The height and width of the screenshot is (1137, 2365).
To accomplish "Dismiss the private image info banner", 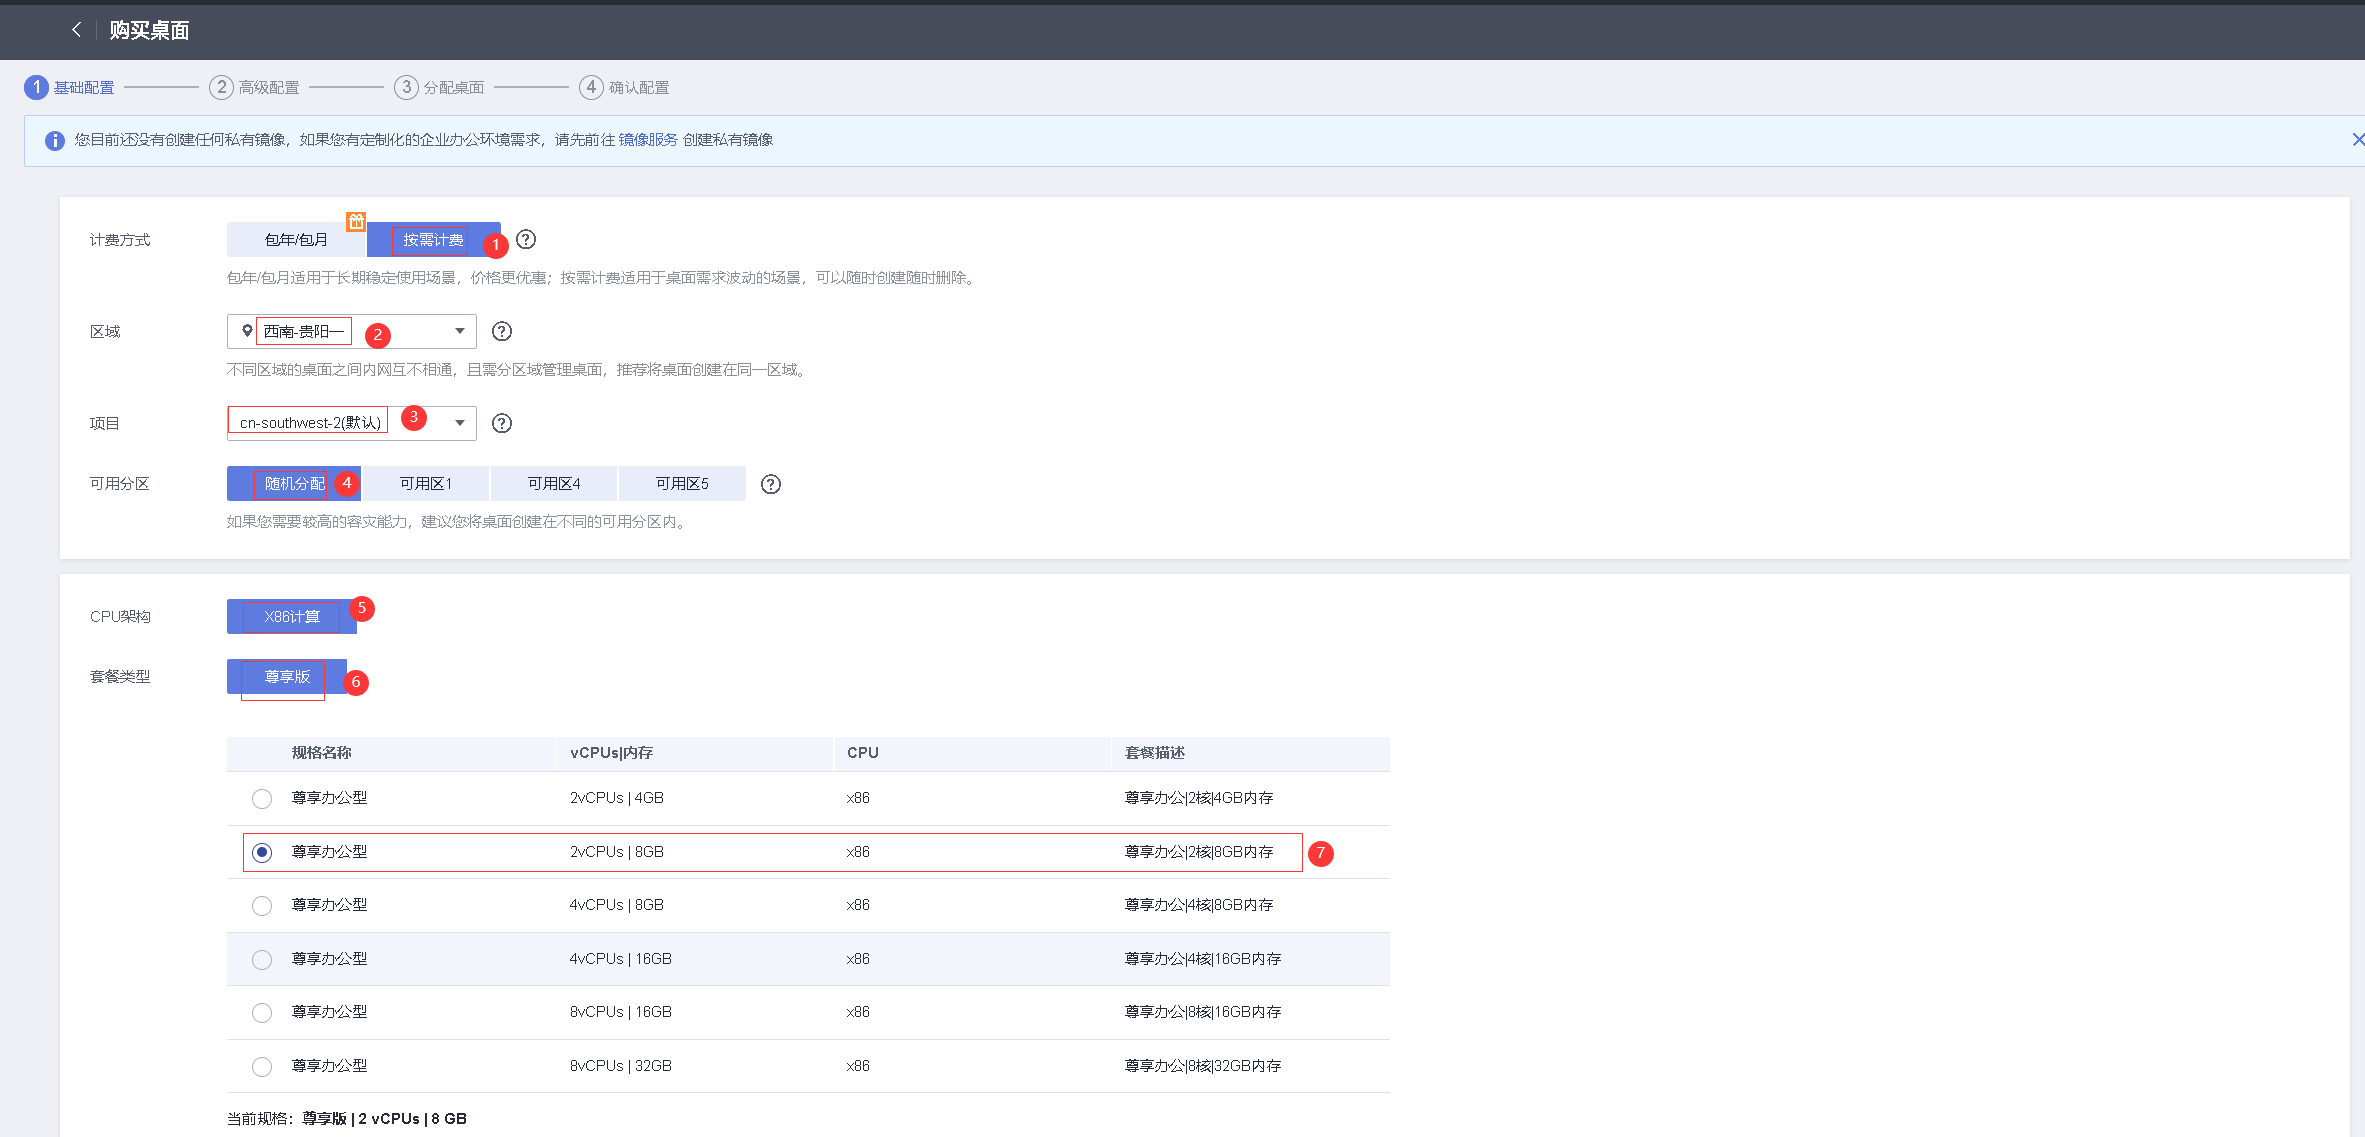I will click(2357, 140).
